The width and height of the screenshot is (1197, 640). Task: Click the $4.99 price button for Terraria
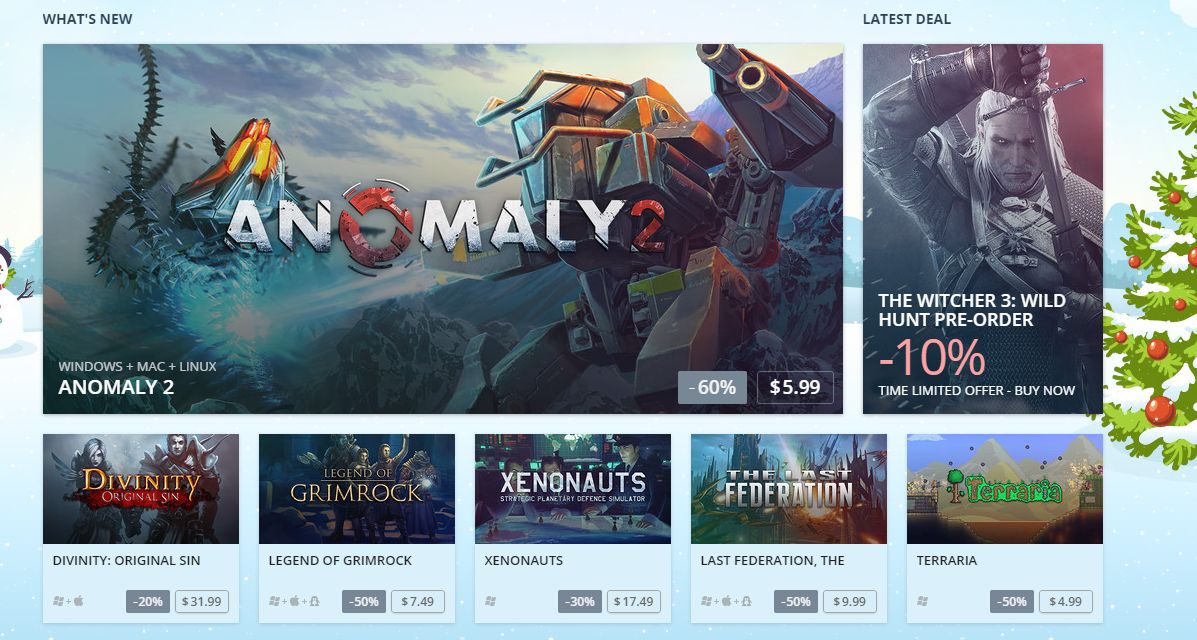pyautogui.click(x=1066, y=601)
